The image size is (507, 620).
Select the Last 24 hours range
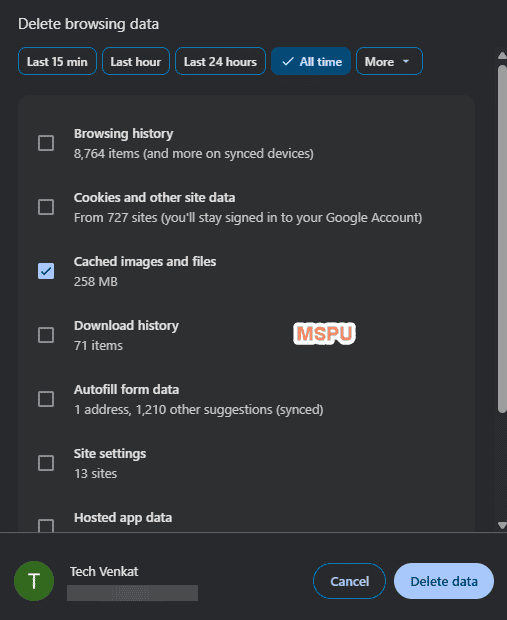pyautogui.click(x=220, y=61)
